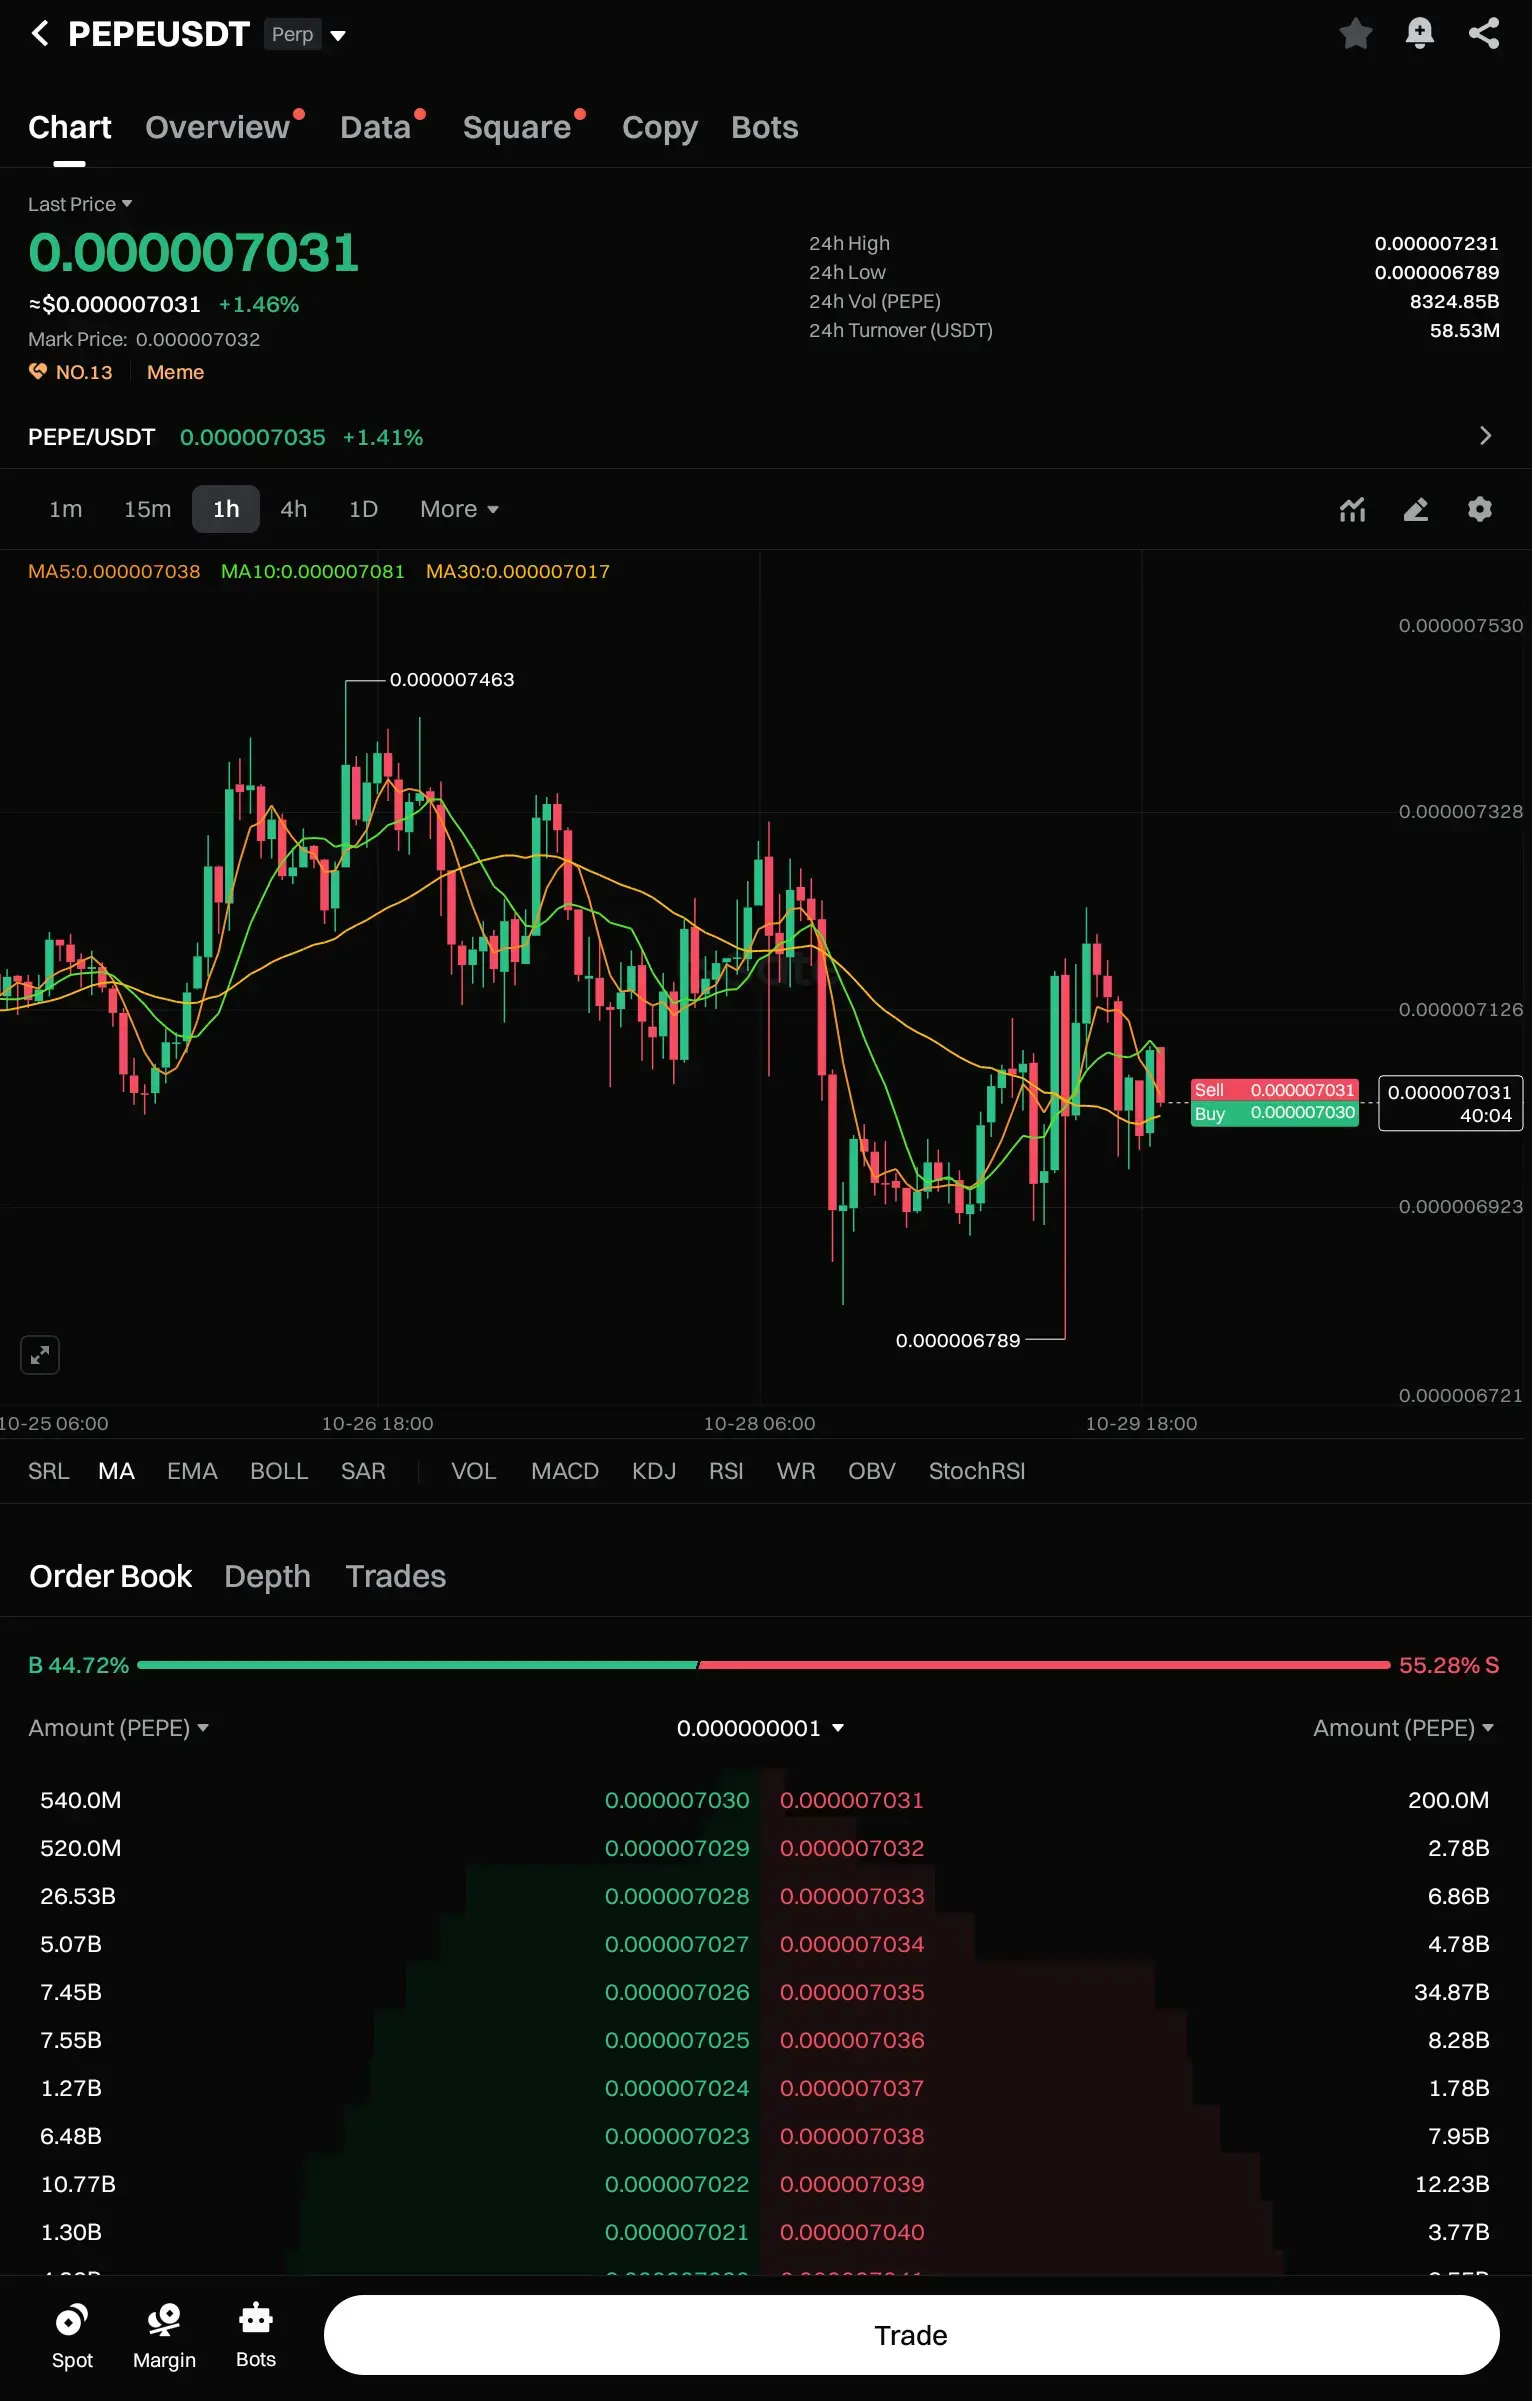Switch to the Chart tab

tap(70, 128)
